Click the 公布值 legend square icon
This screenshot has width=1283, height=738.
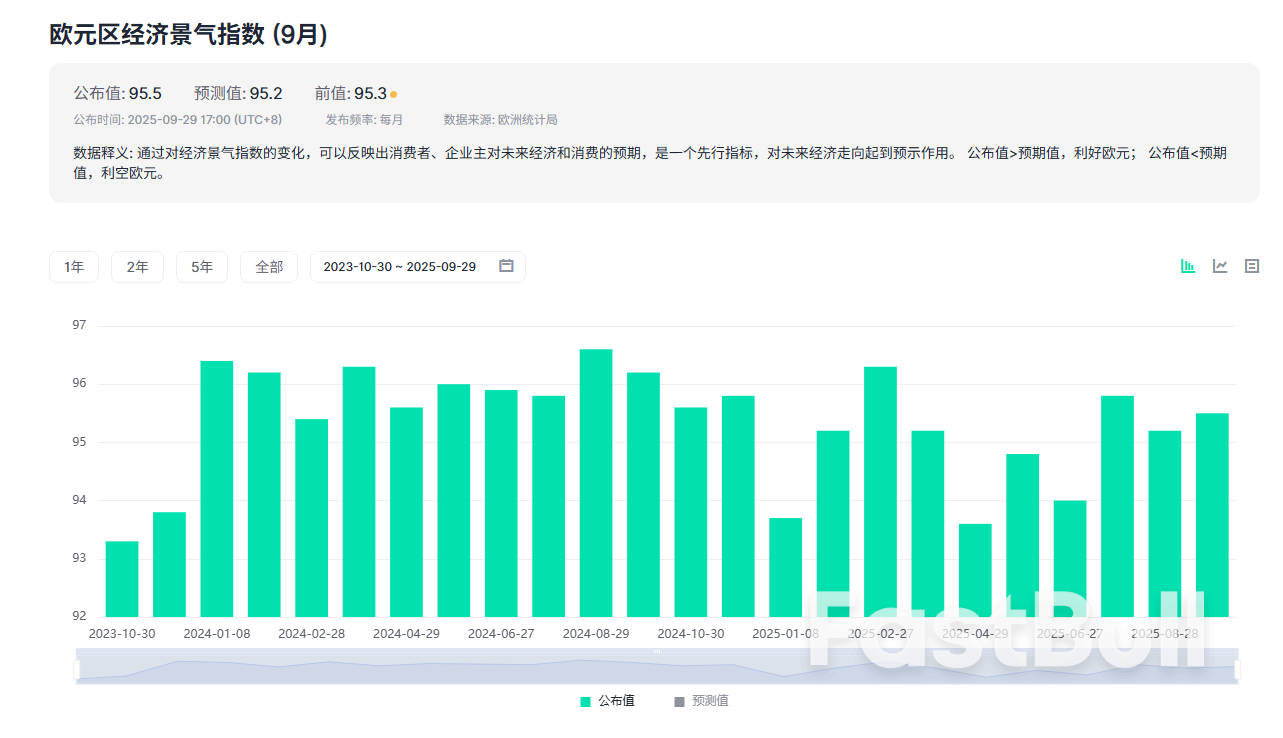[585, 700]
